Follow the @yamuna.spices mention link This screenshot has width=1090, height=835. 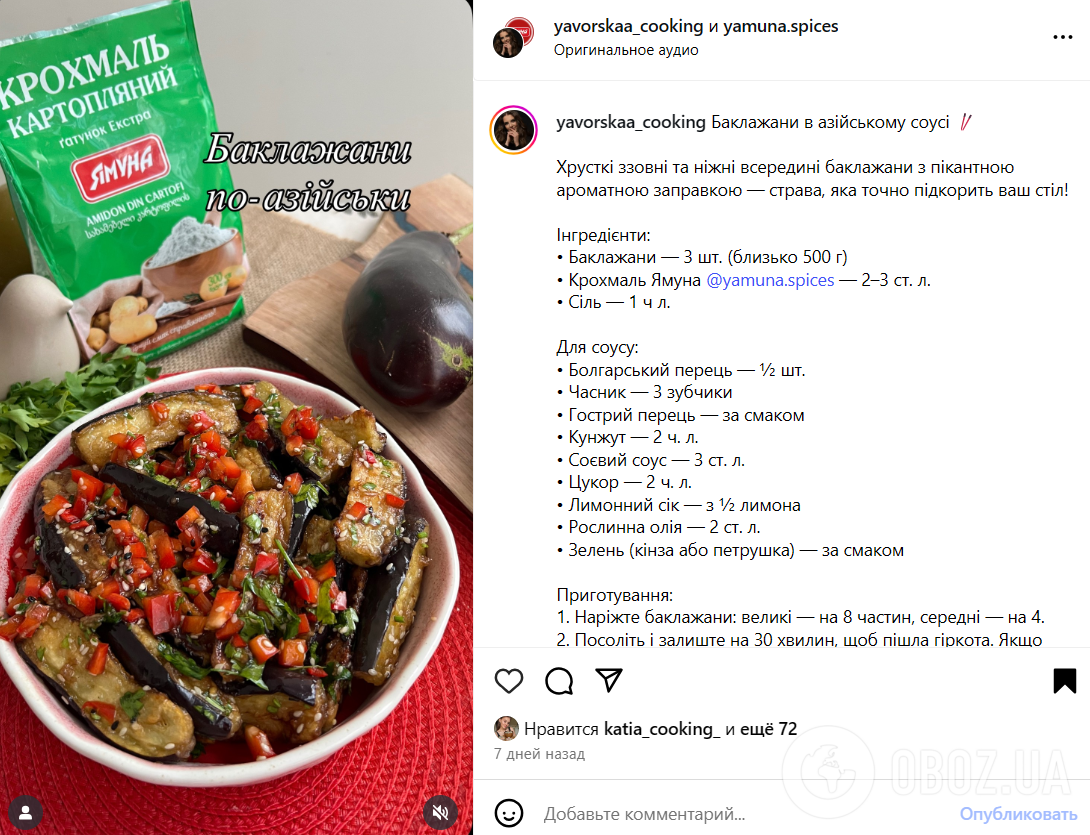(x=770, y=280)
